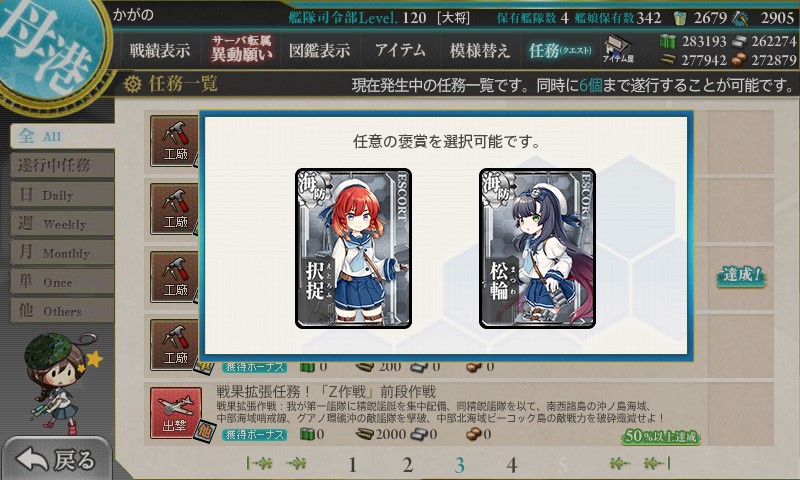The height and width of the screenshot is (480, 800).
Task: Filter quests by Daily tab
Action: point(62,194)
